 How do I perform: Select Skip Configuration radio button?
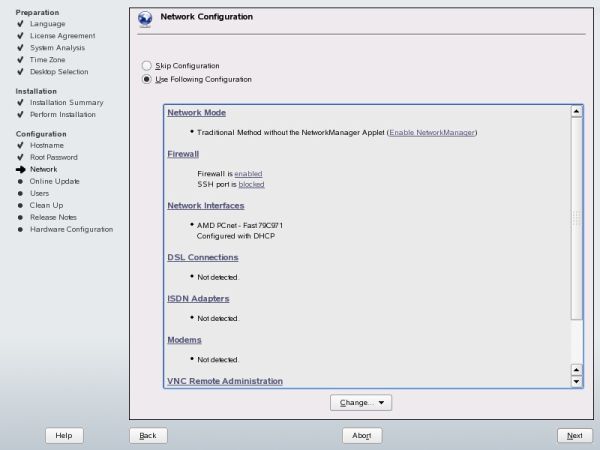[x=147, y=66]
